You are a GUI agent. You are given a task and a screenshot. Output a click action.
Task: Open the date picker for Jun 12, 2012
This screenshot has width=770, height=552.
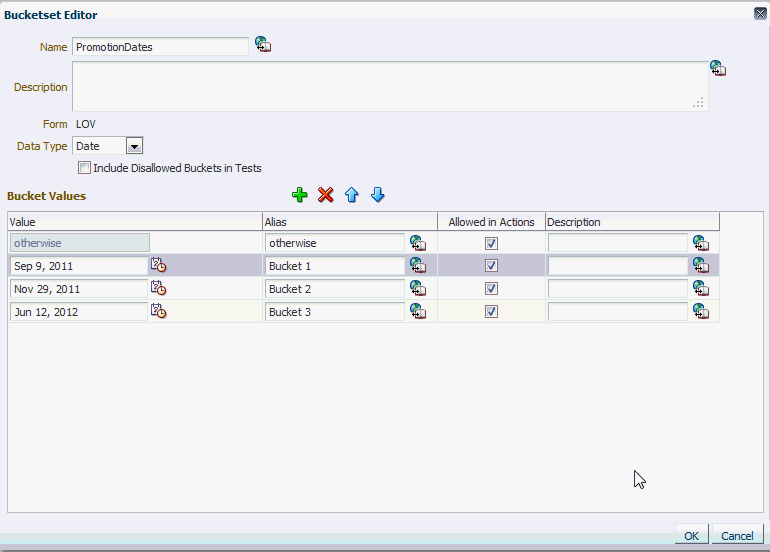pyautogui.click(x=158, y=311)
